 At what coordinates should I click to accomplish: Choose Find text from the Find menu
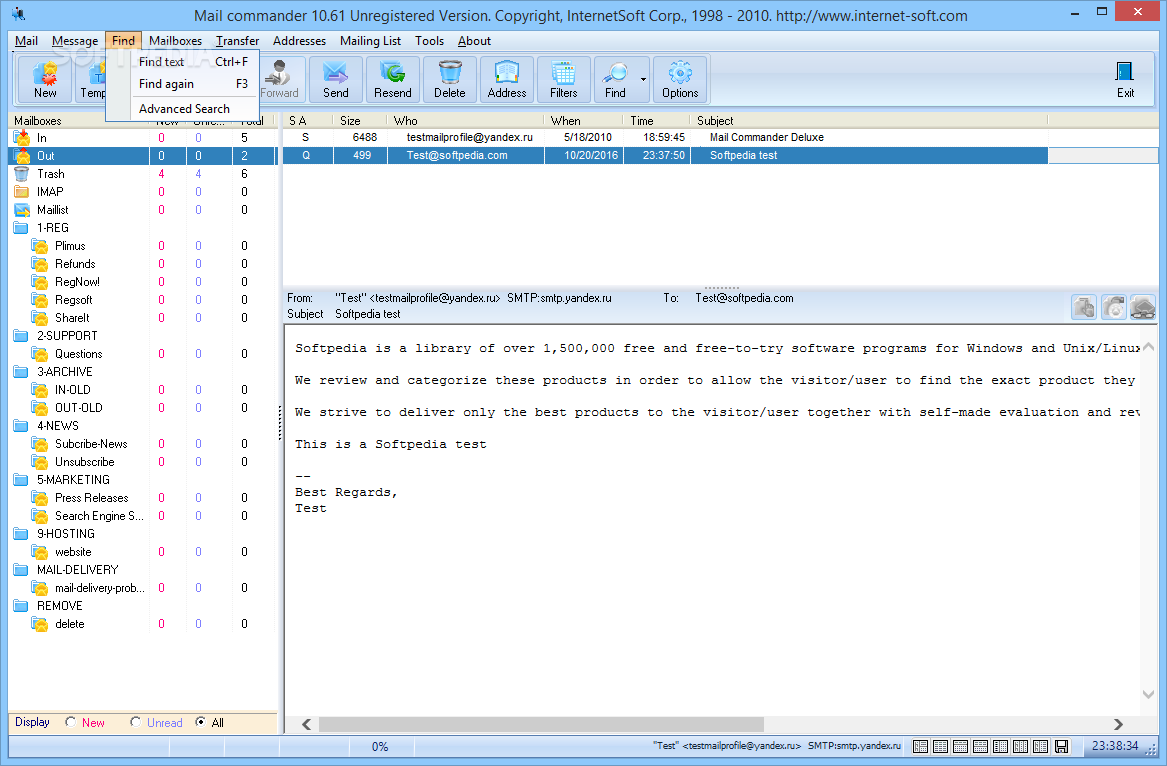point(183,62)
